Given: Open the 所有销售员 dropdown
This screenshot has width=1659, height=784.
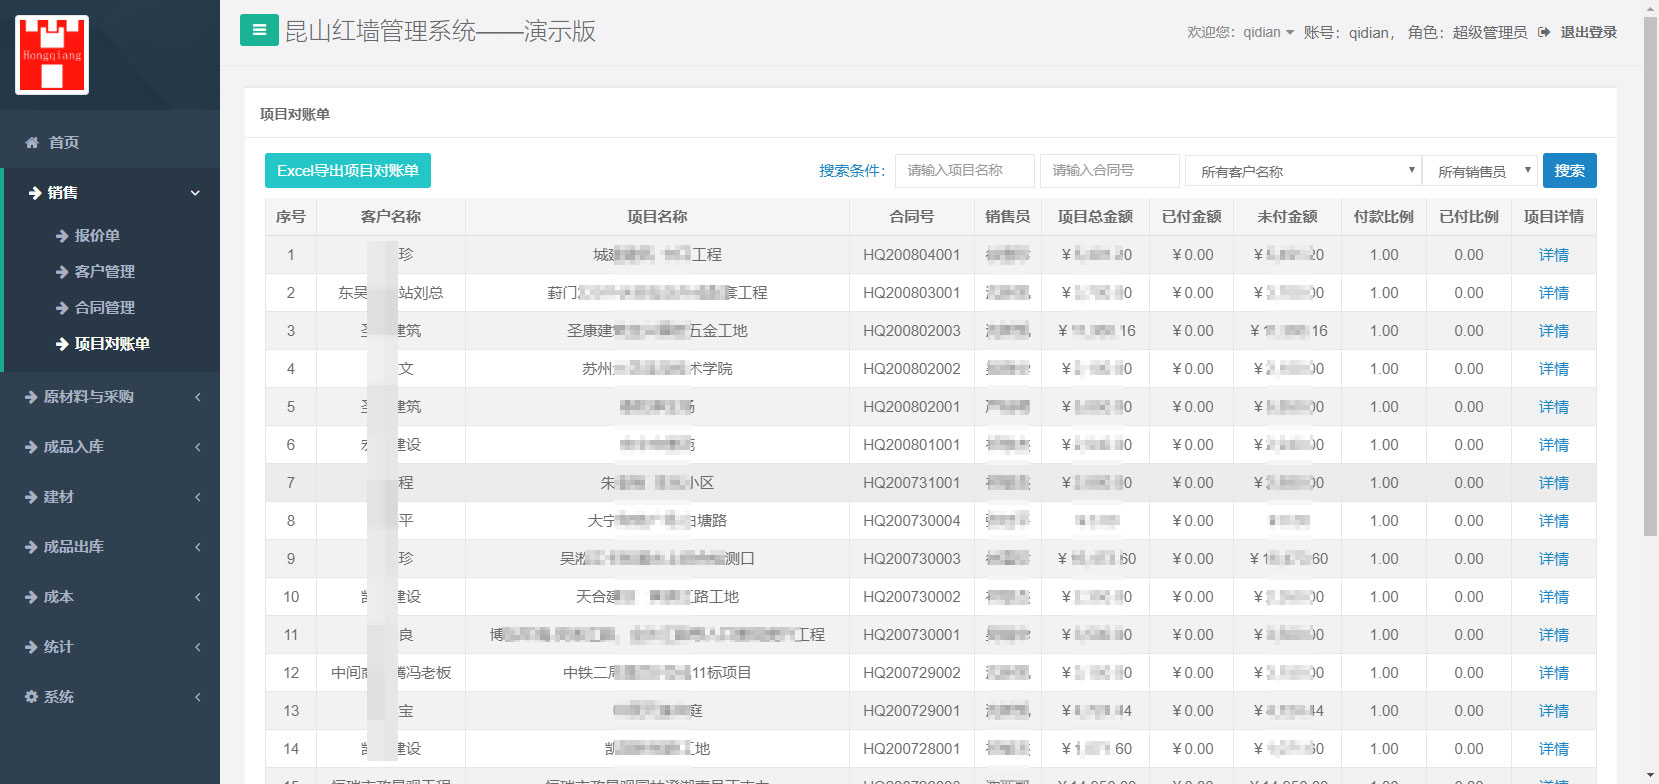Looking at the screenshot, I should point(1480,171).
